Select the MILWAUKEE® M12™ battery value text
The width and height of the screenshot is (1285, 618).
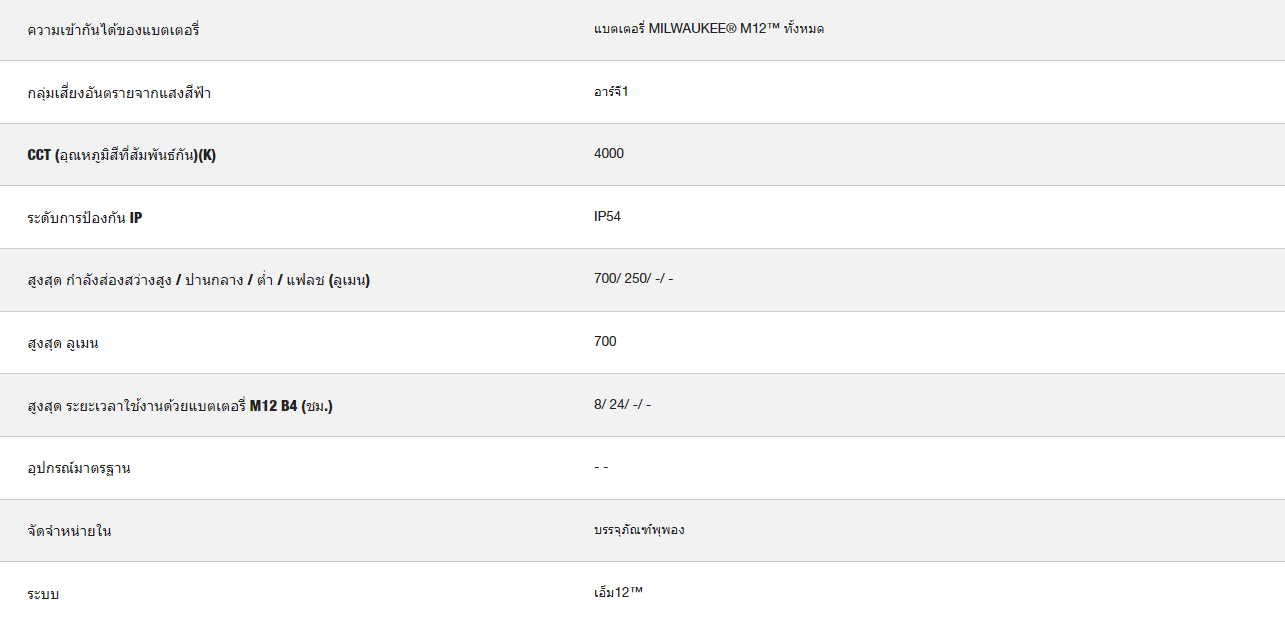[x=709, y=28]
